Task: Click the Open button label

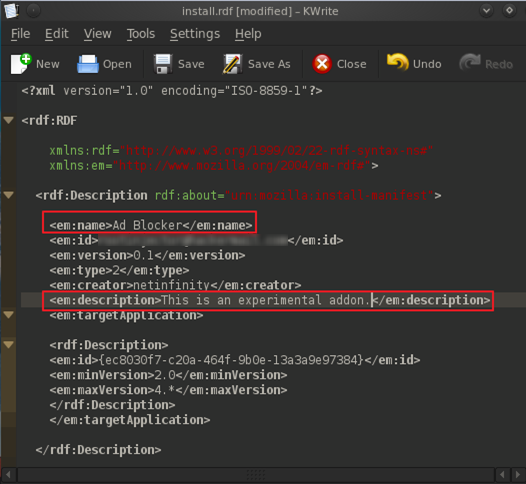Action: (117, 64)
